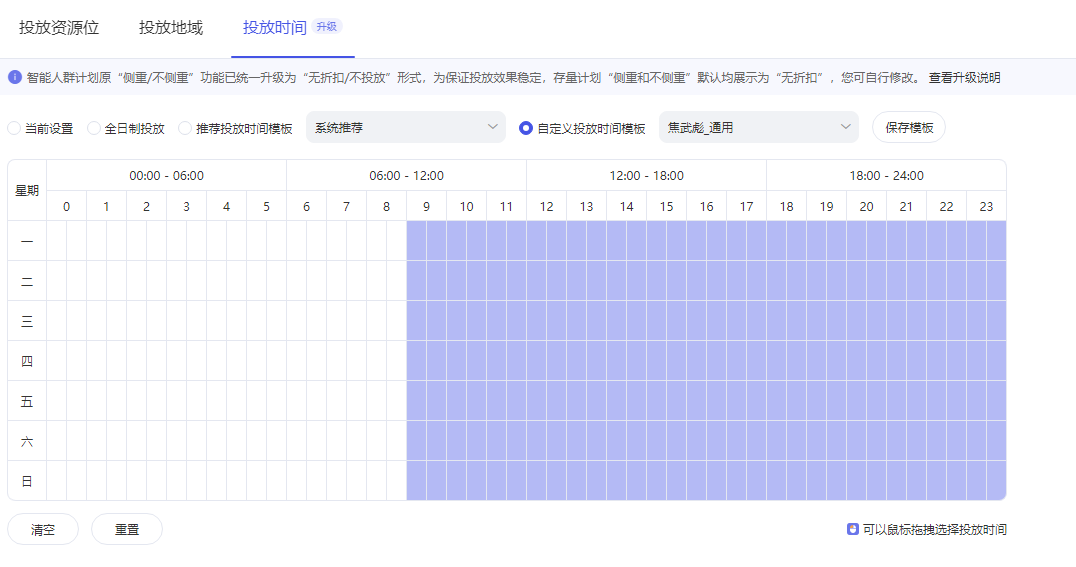The image size is (1076, 567).
Task: Click the hour 12 column header
Action: tap(546, 206)
